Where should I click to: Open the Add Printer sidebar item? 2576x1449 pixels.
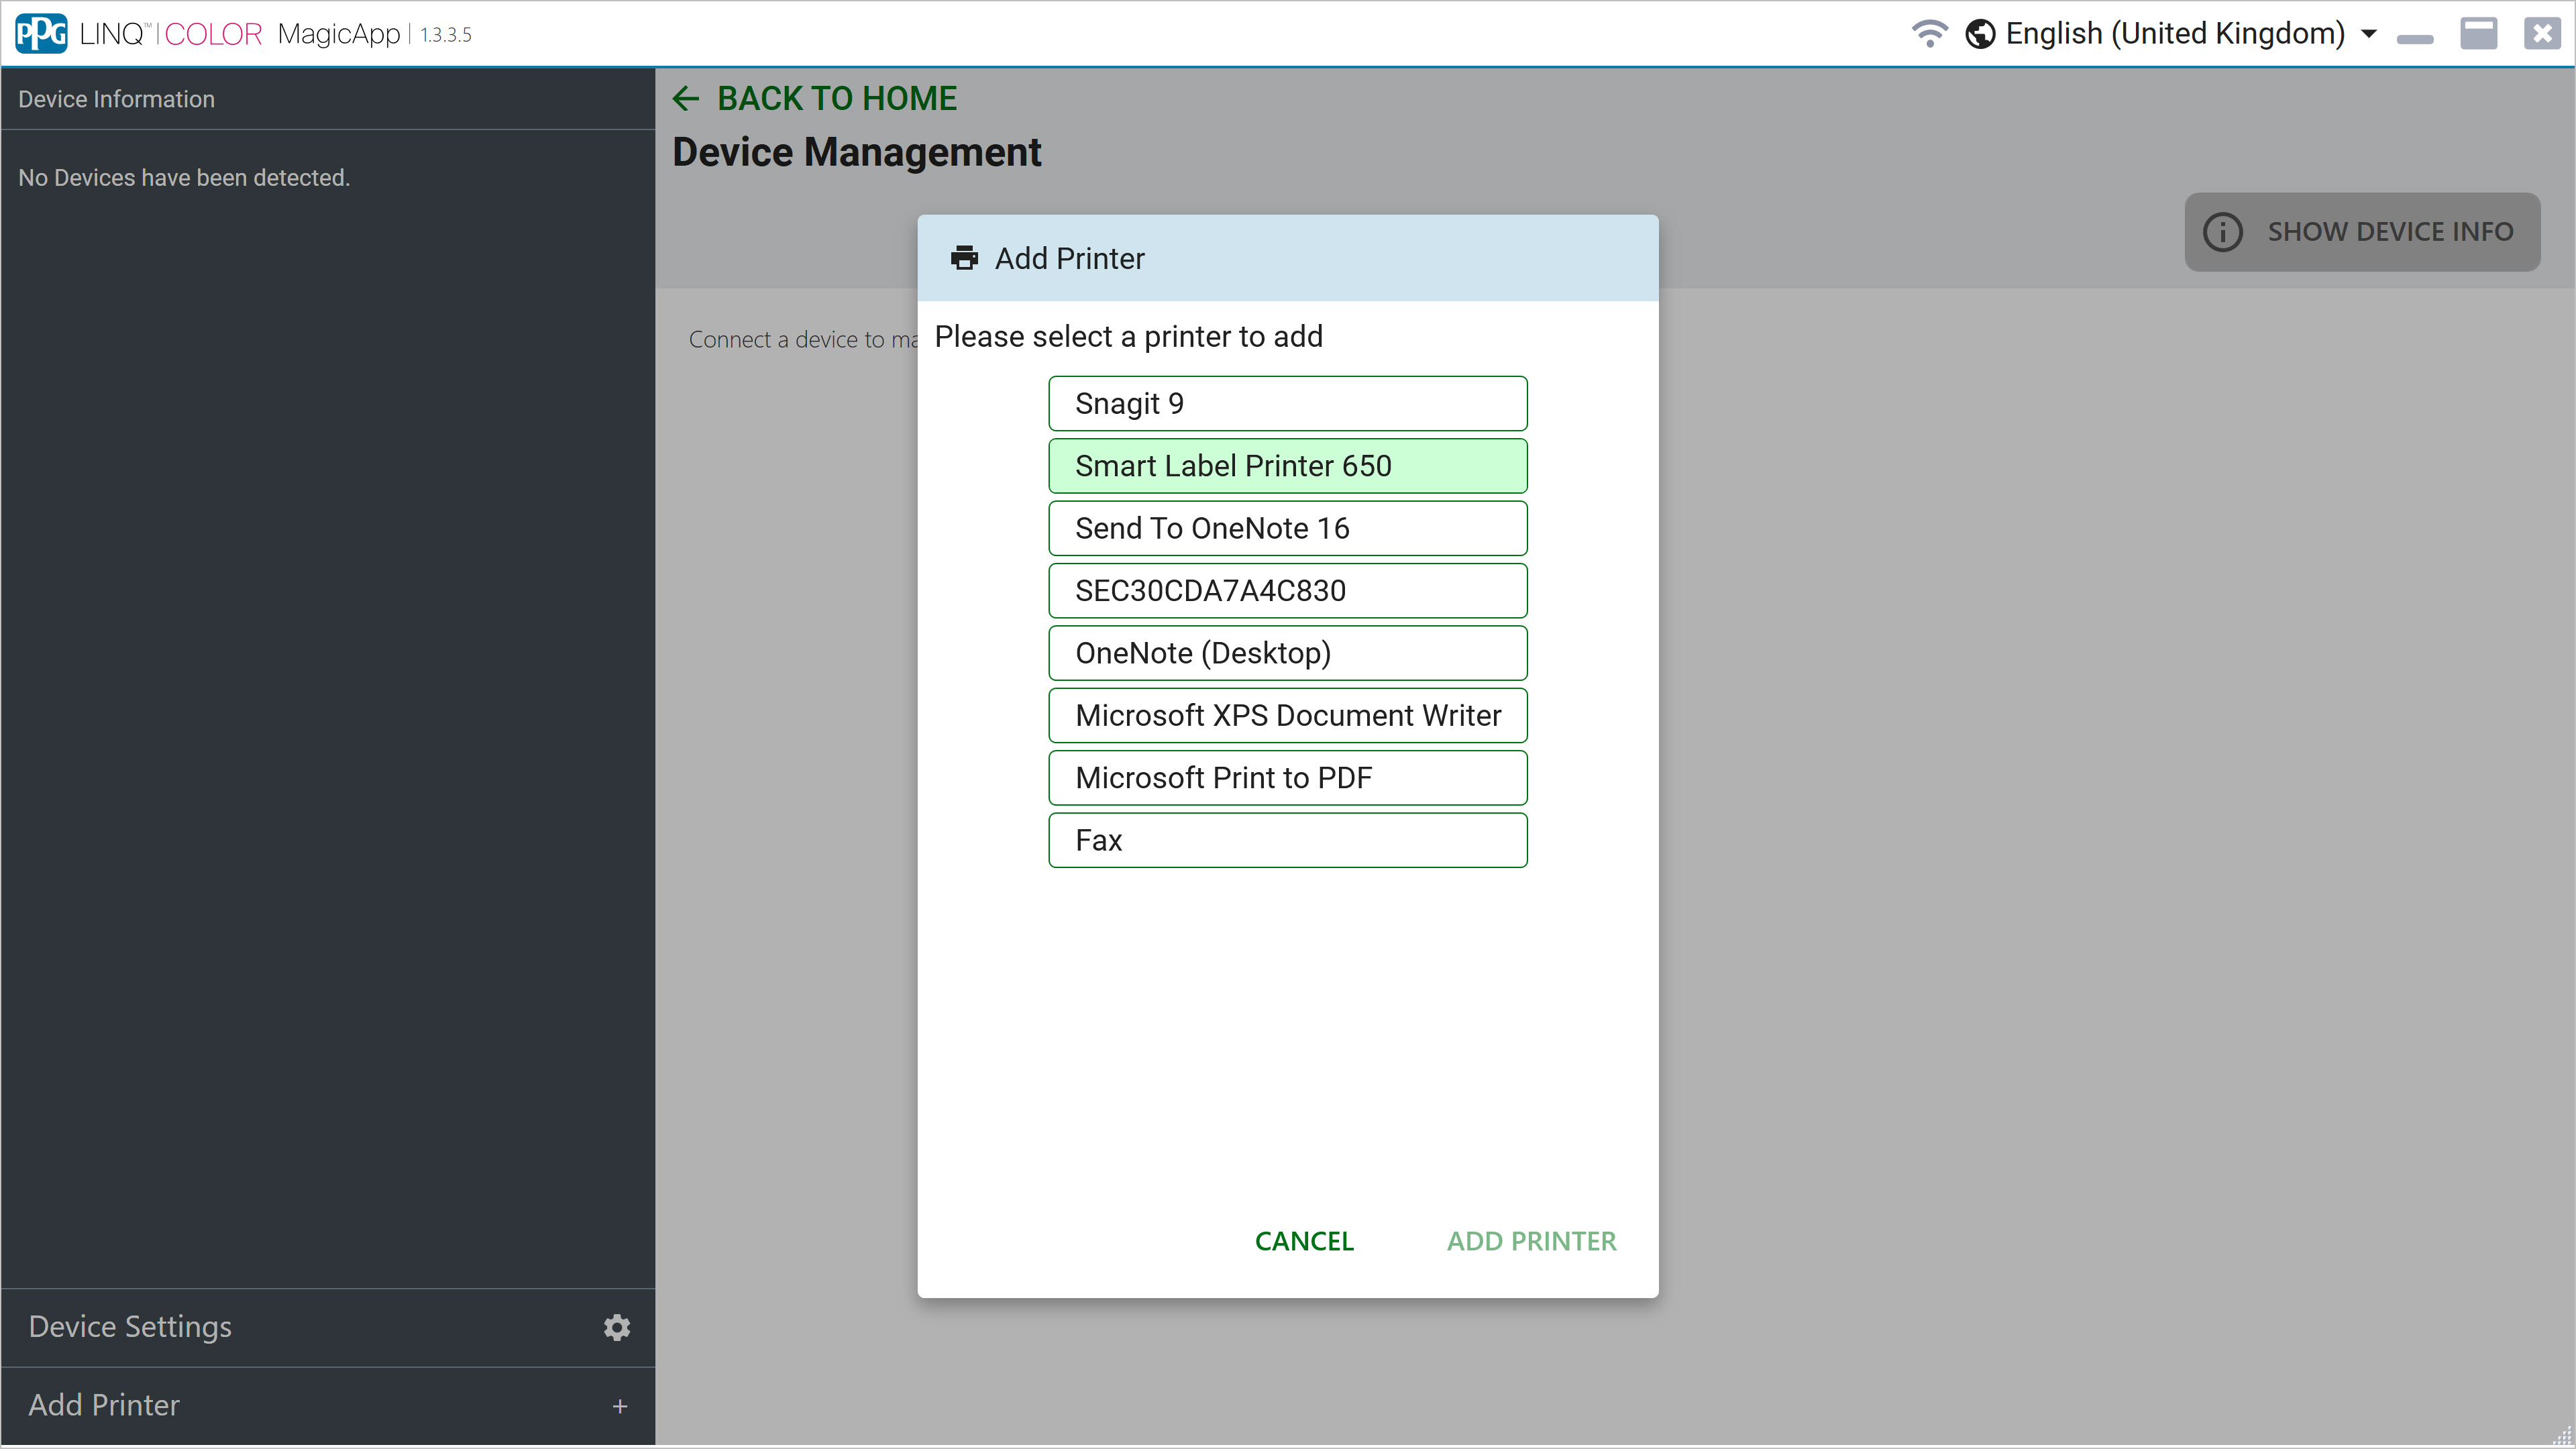[104, 1406]
